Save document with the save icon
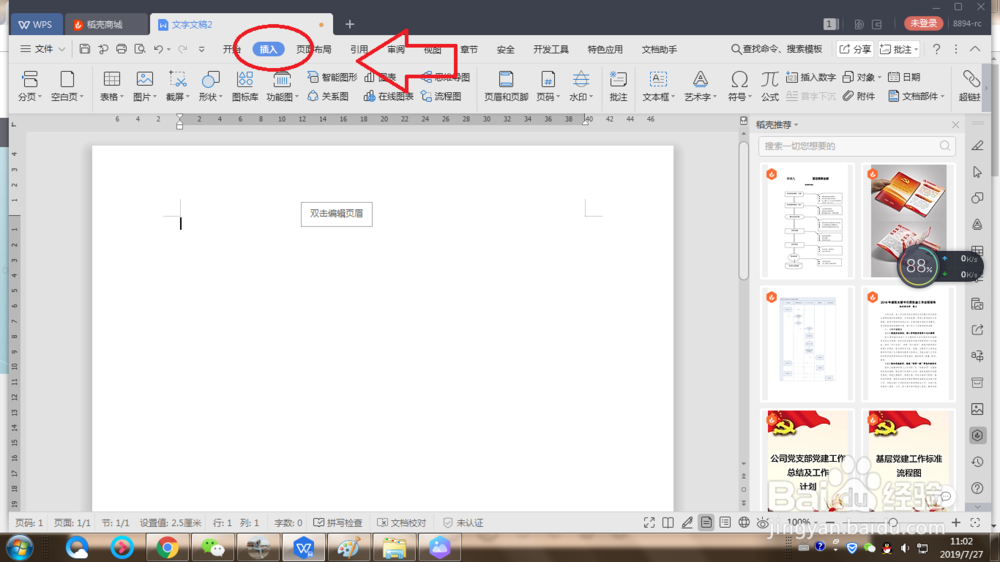 pyautogui.click(x=84, y=49)
